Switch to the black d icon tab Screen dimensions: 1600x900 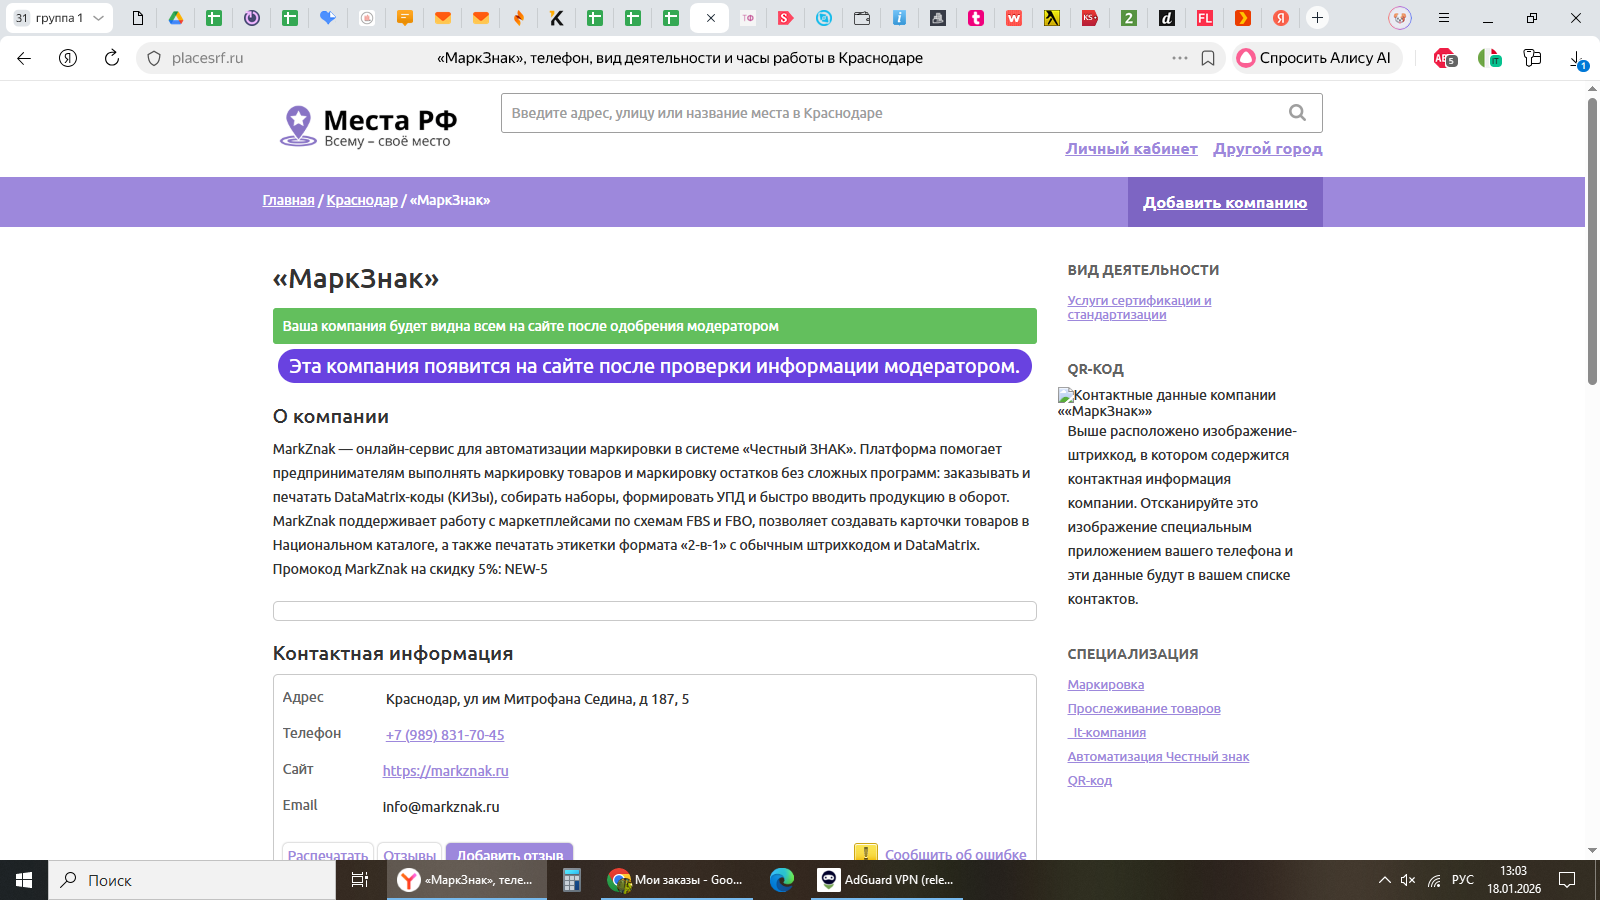pyautogui.click(x=1166, y=18)
